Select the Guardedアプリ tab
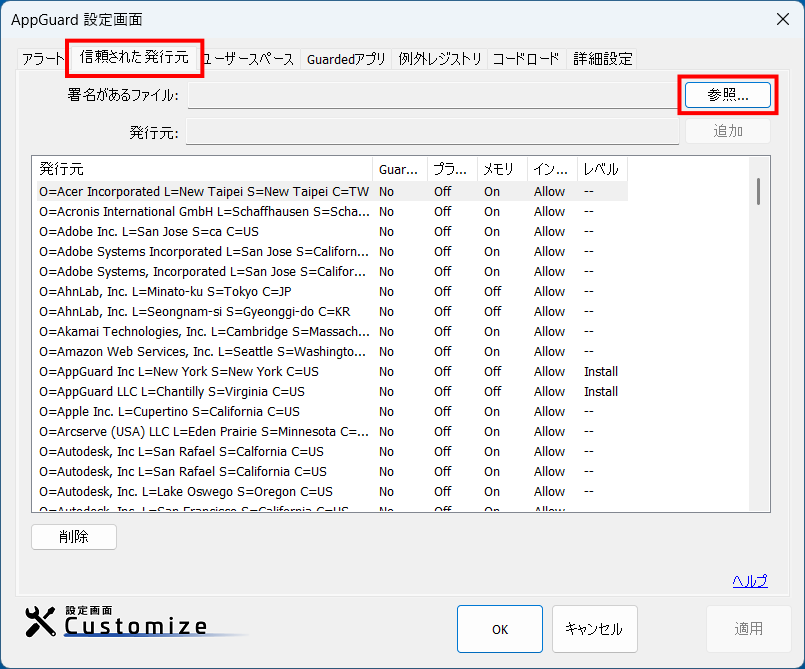805x669 pixels. [x=346, y=59]
